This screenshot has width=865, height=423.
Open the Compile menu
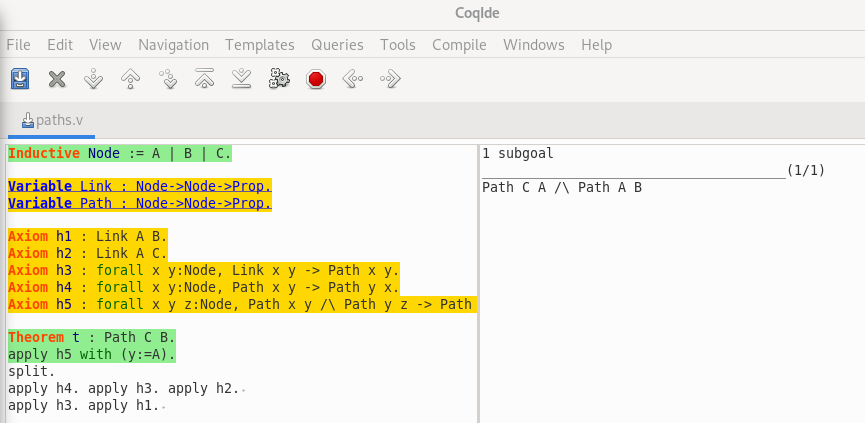[459, 45]
